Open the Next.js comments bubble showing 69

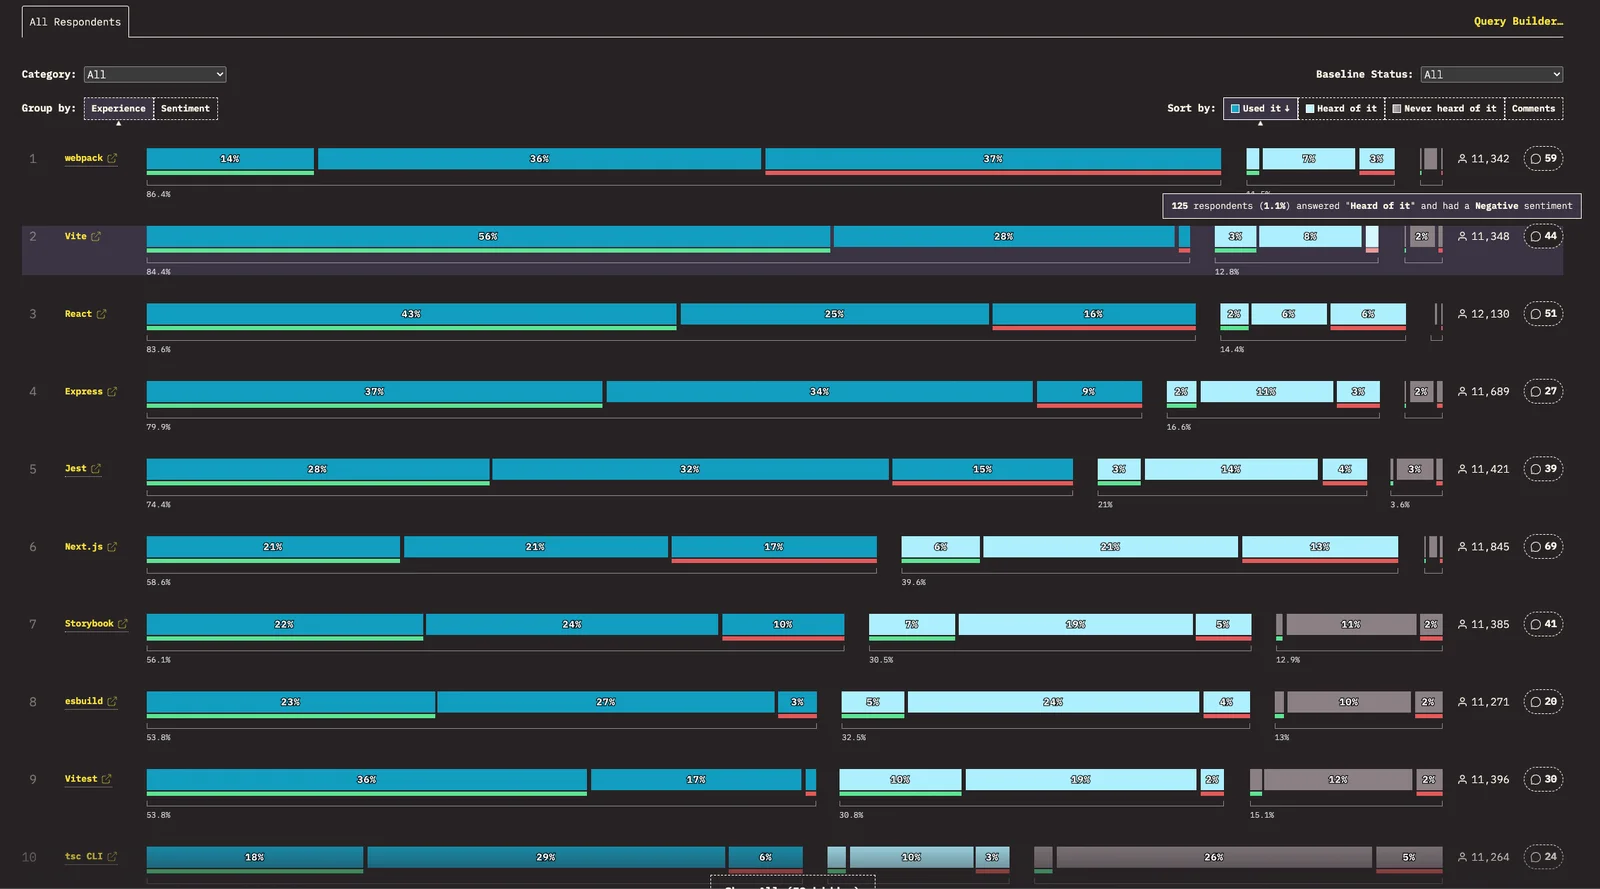(x=1543, y=546)
